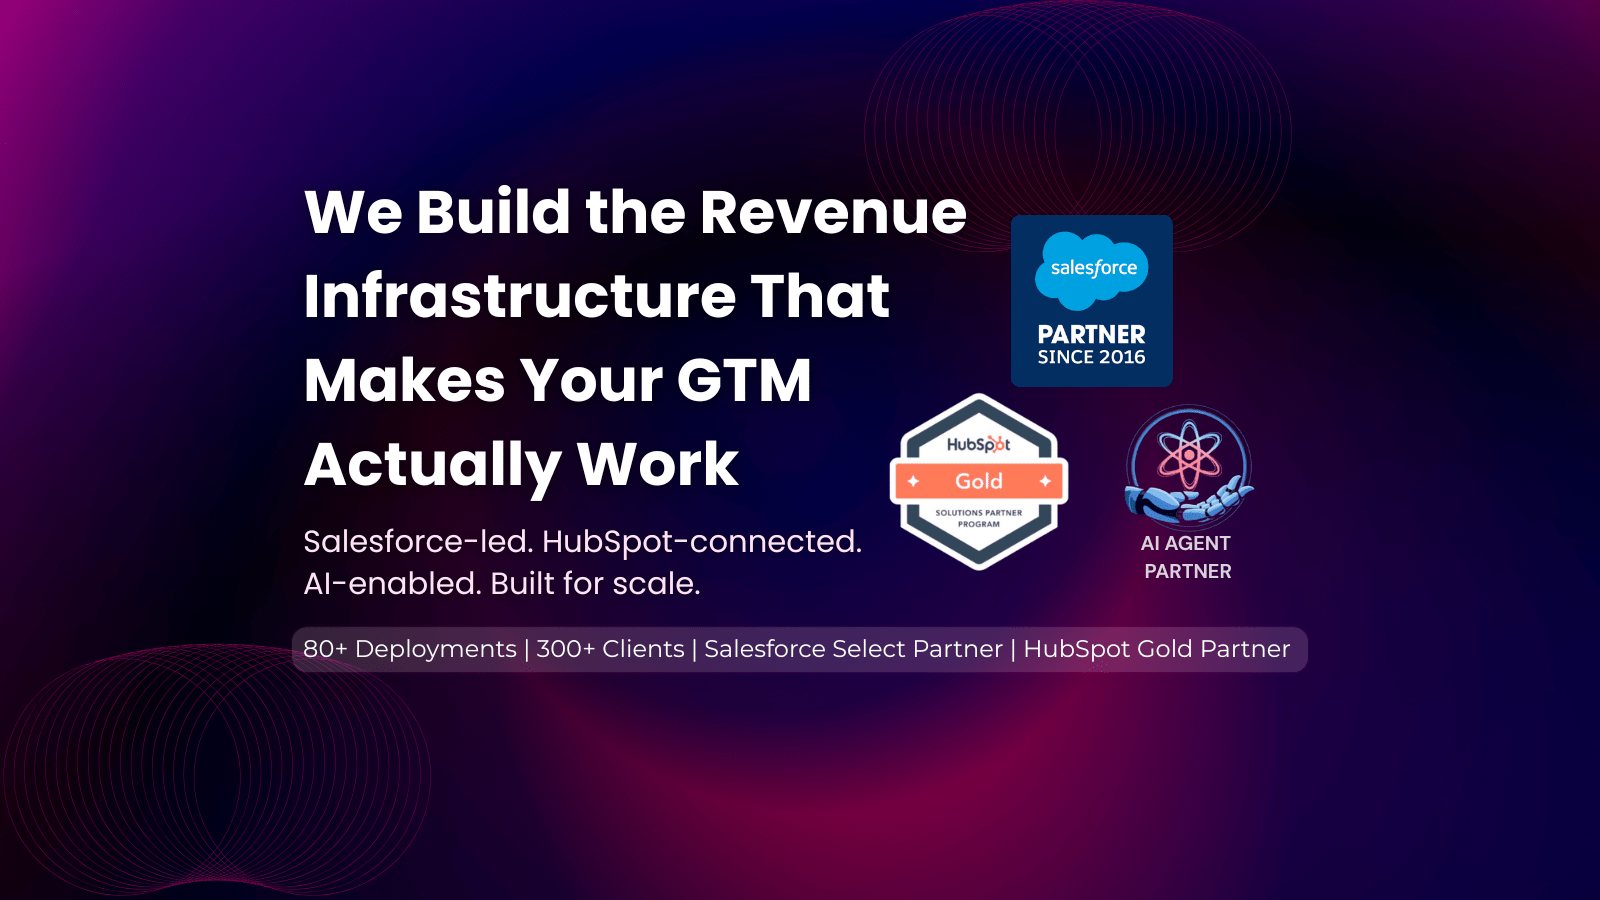Click the "AI AGENT PARTNER" label
Image resolution: width=1600 pixels, height=900 pixels.
(x=1187, y=557)
